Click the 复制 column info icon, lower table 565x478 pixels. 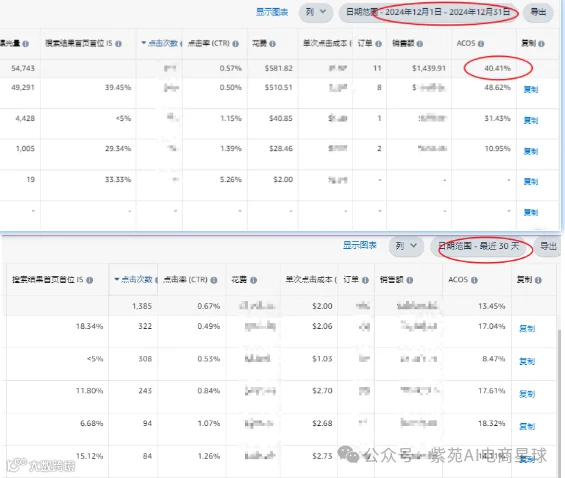[x=538, y=280]
